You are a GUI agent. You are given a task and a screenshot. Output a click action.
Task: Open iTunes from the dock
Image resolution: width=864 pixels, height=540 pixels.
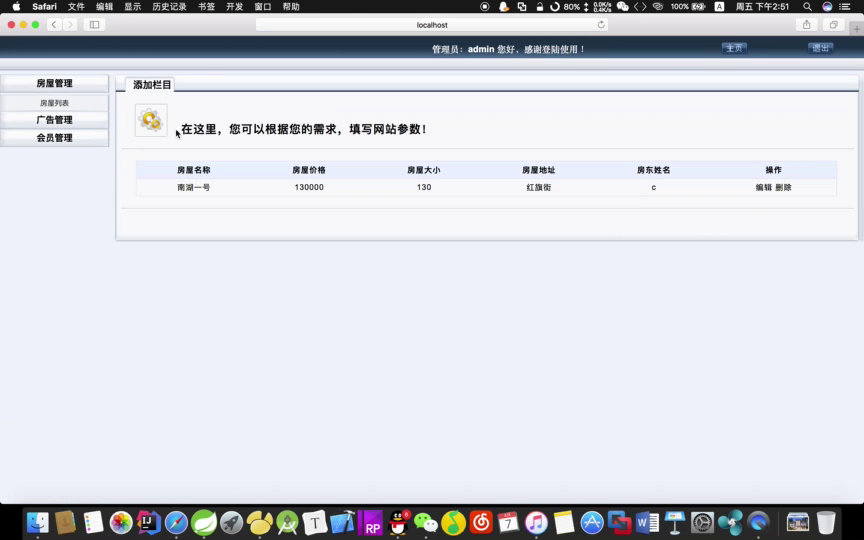[x=536, y=522]
